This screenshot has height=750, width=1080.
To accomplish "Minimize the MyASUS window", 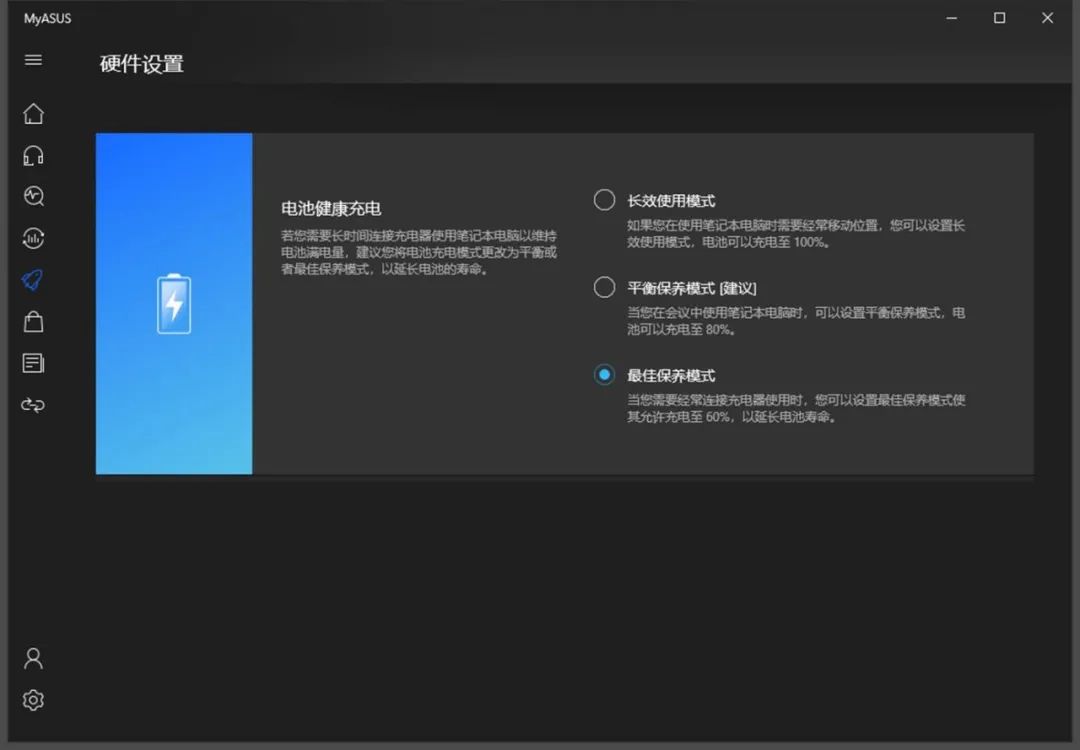I will pyautogui.click(x=950, y=17).
